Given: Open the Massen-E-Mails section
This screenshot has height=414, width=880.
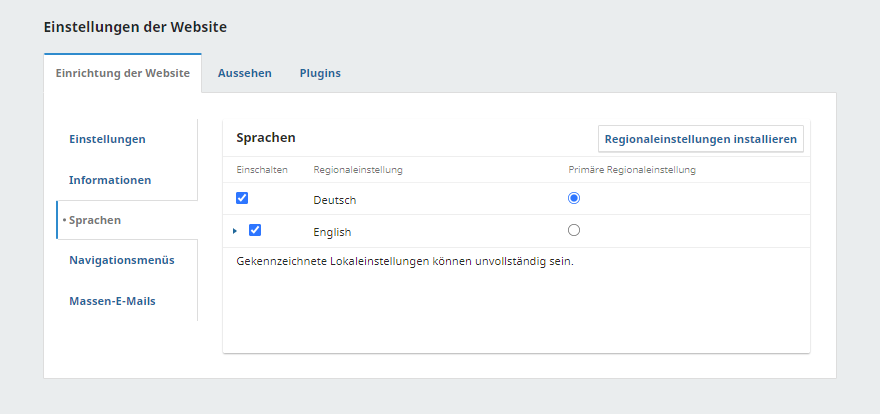Looking at the screenshot, I should pyautogui.click(x=112, y=301).
